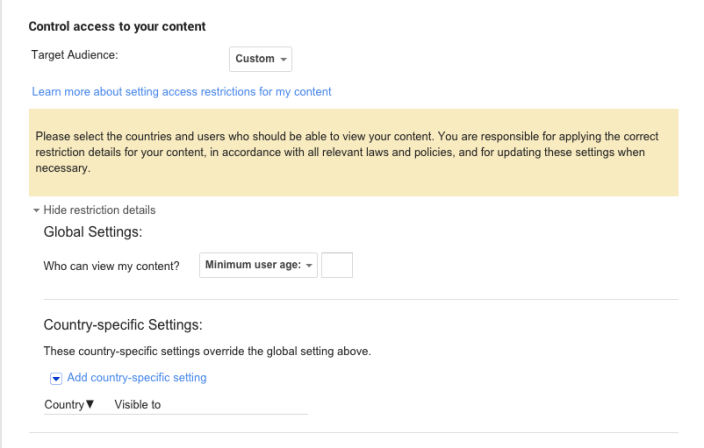Click the blue Add country-specific setting icon
This screenshot has width=704, height=448.
point(56,378)
